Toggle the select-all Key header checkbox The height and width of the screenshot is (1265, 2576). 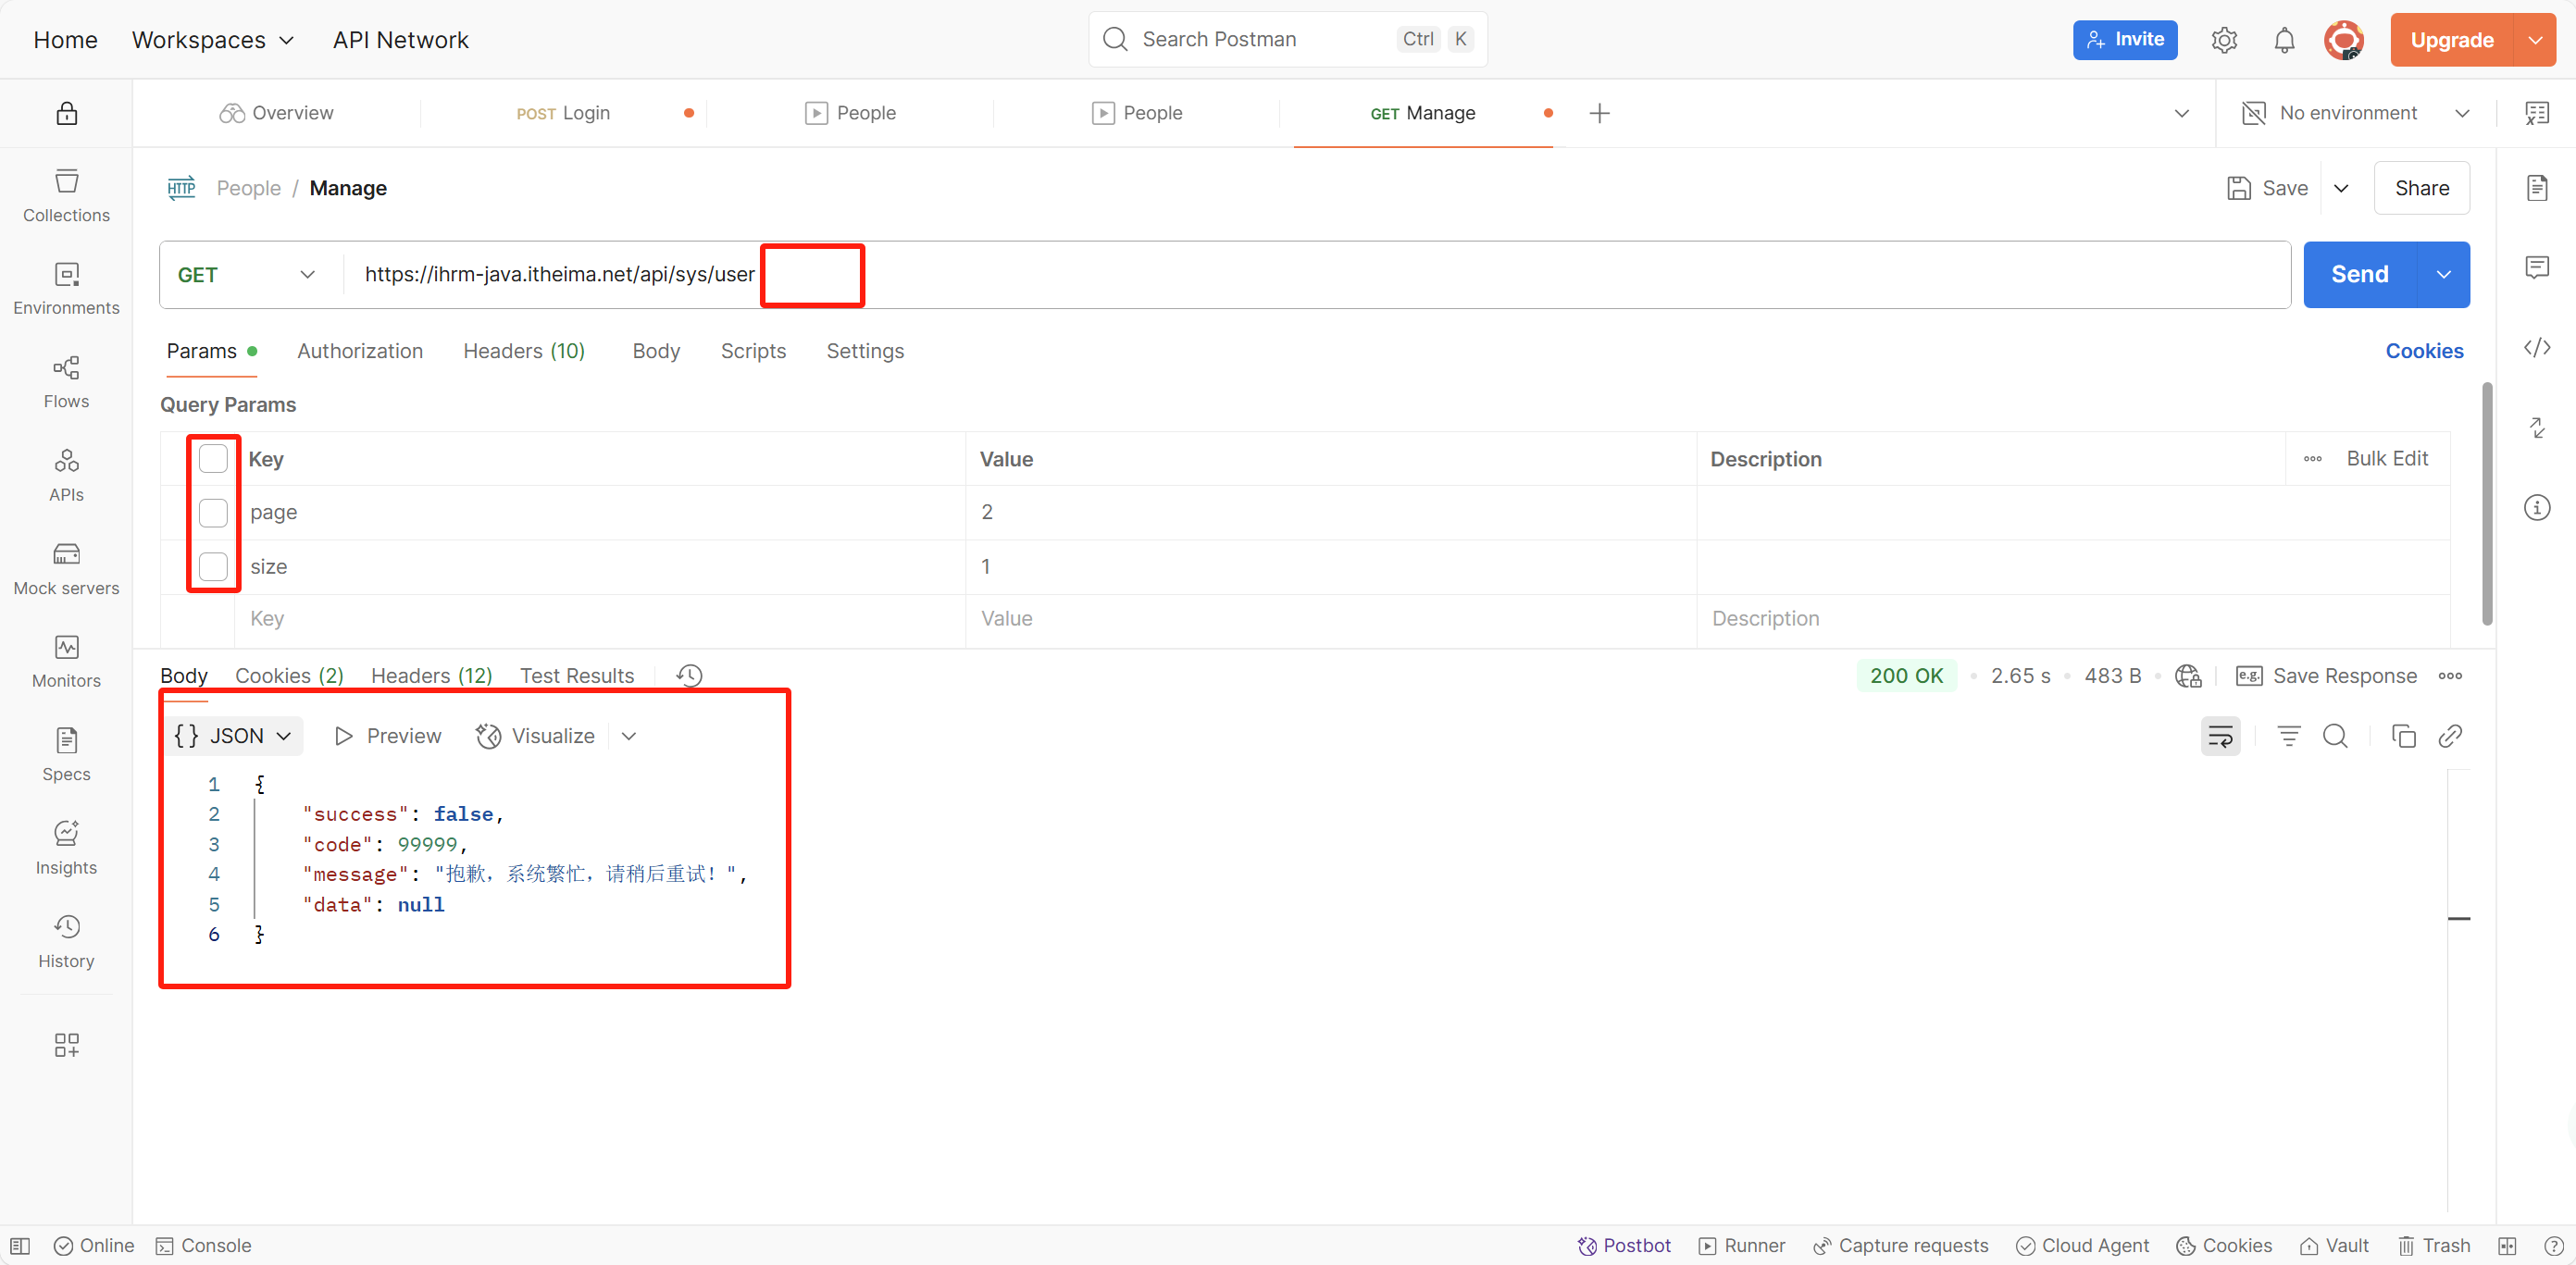(213, 459)
